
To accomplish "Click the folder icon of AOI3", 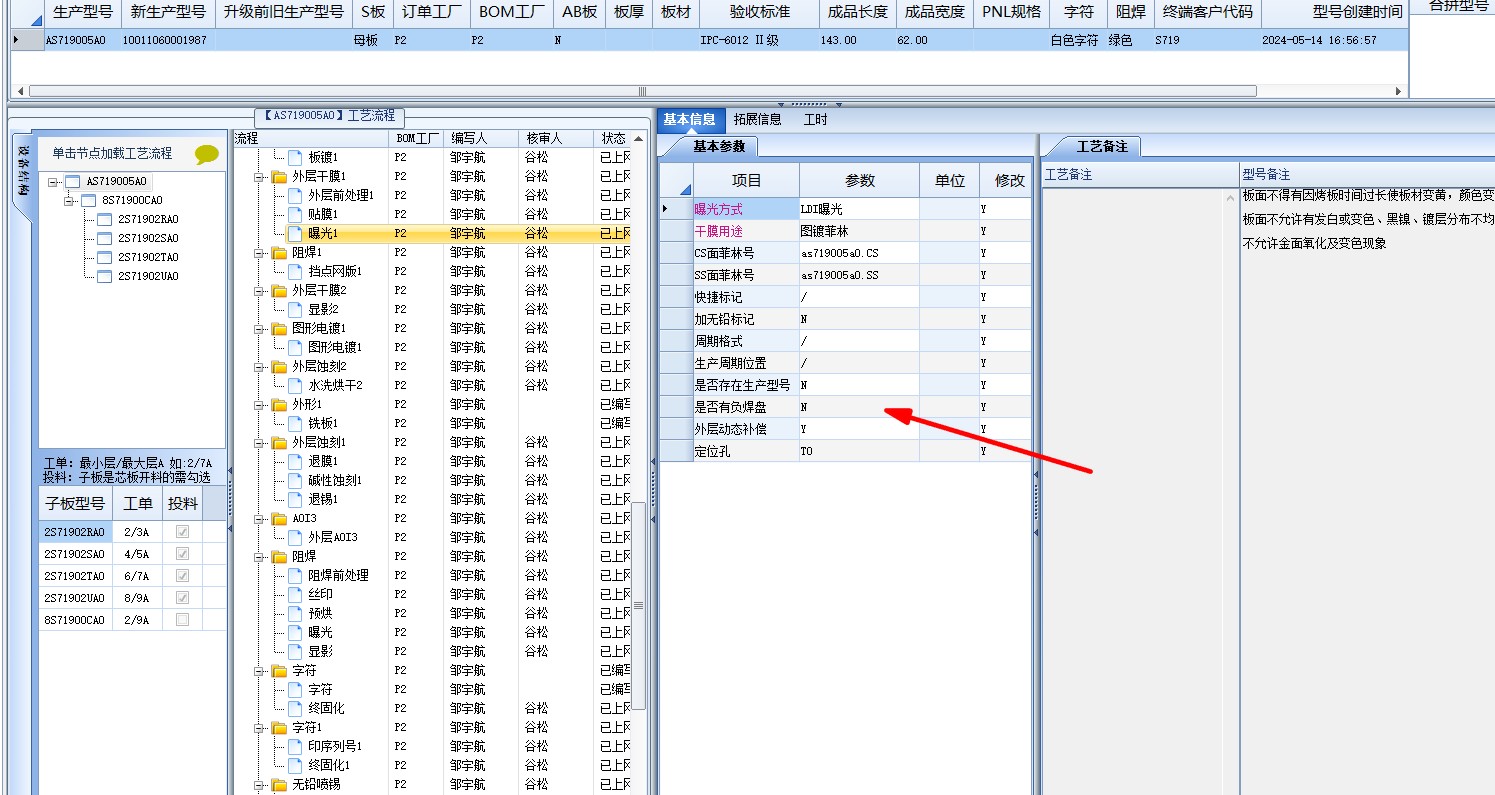I will [x=279, y=518].
